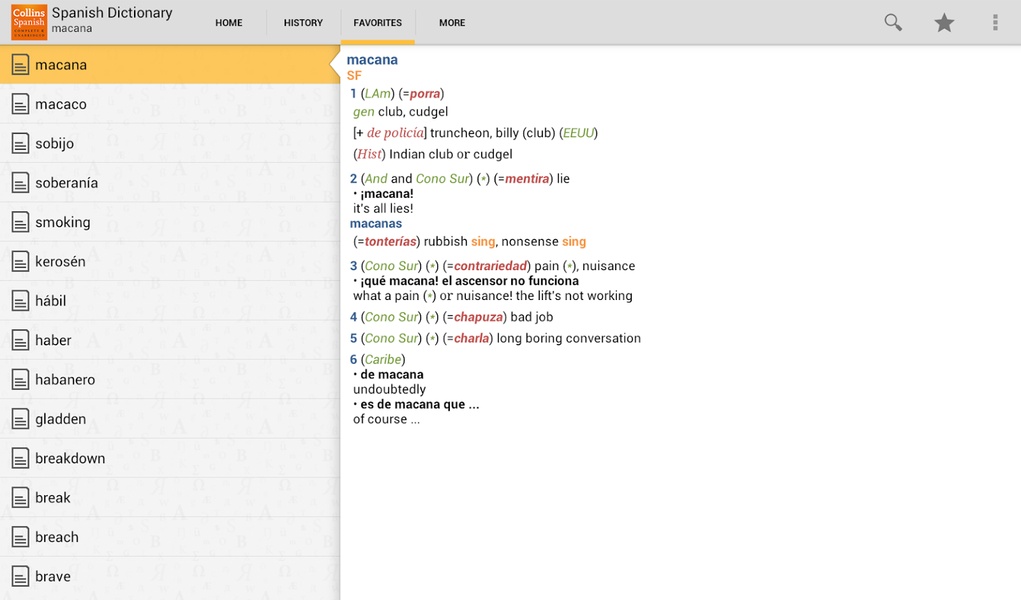The width and height of the screenshot is (1021, 600).
Task: Click the document icon beside macaco
Action: pos(20,104)
